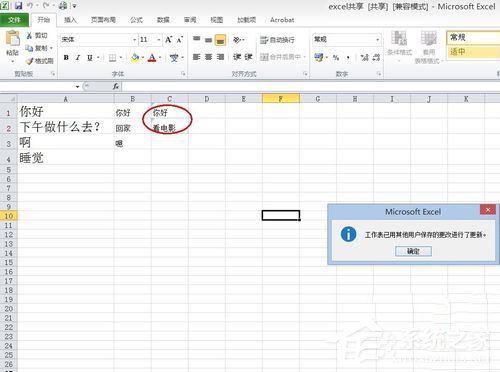Activate the 格式刷 format painter
This screenshot has width=500, height=372.
click(x=40, y=61)
